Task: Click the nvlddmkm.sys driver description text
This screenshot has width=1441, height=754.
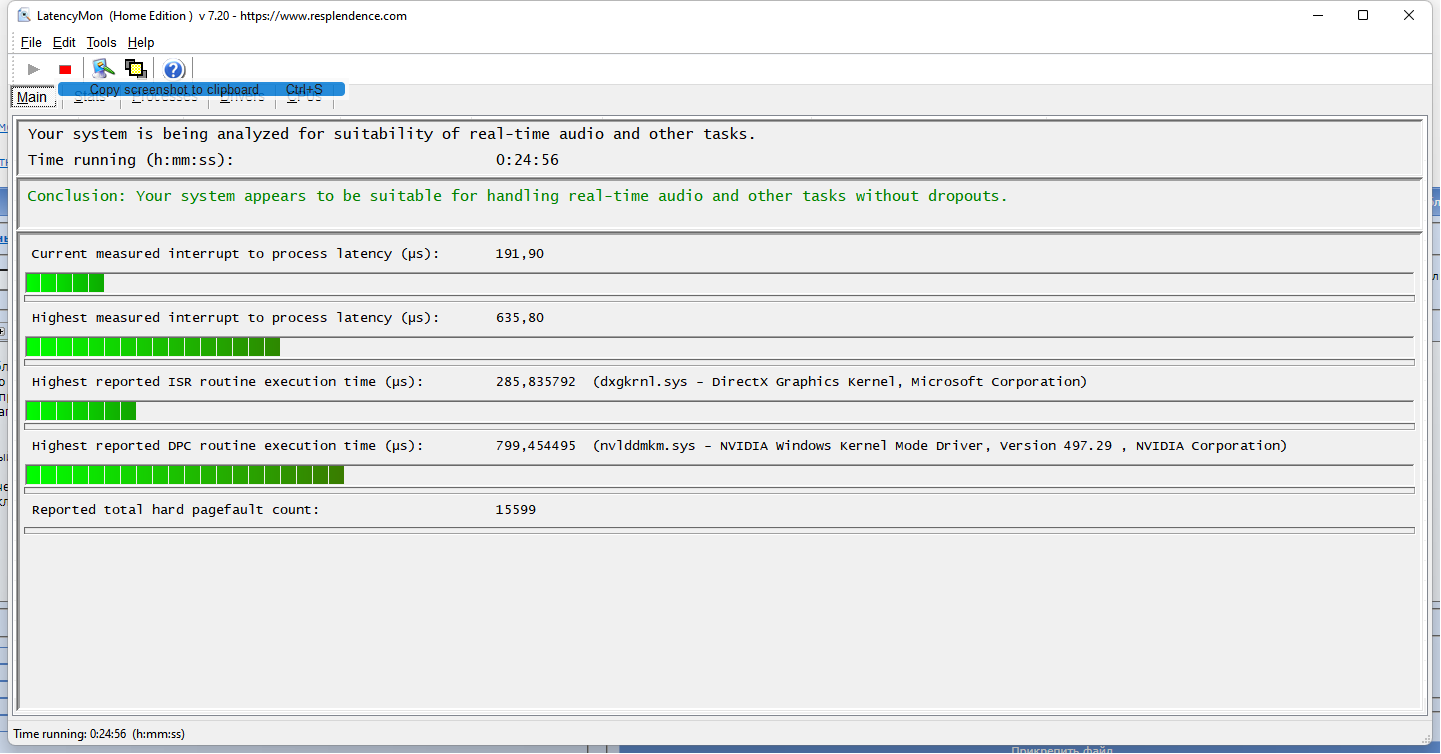Action: 939,446
